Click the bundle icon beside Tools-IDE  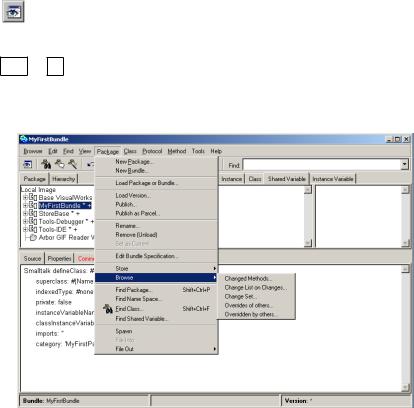point(33,229)
